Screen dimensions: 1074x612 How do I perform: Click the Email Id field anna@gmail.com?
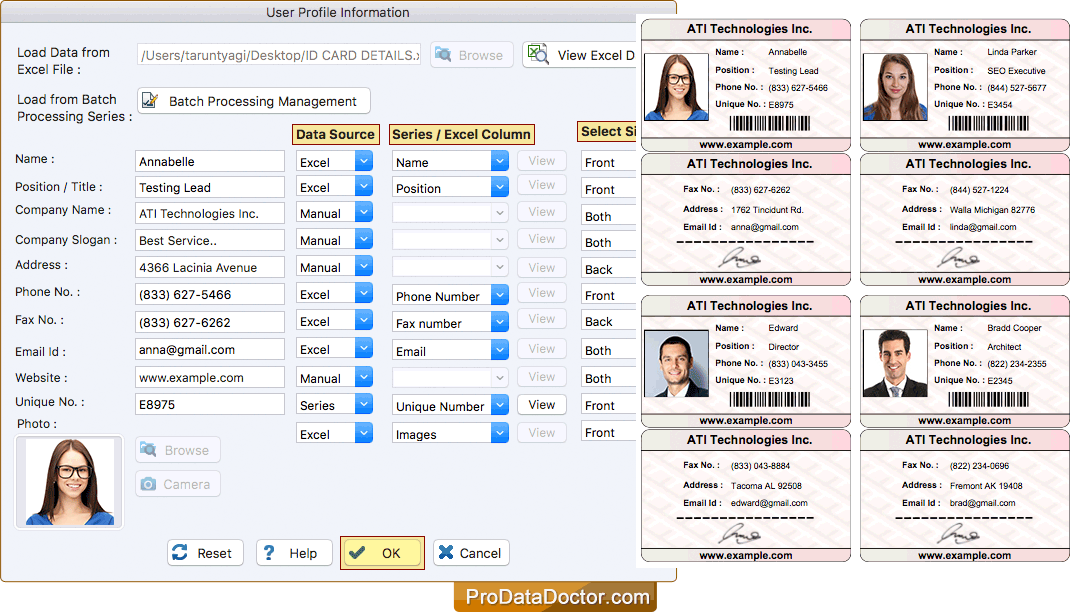(x=210, y=349)
